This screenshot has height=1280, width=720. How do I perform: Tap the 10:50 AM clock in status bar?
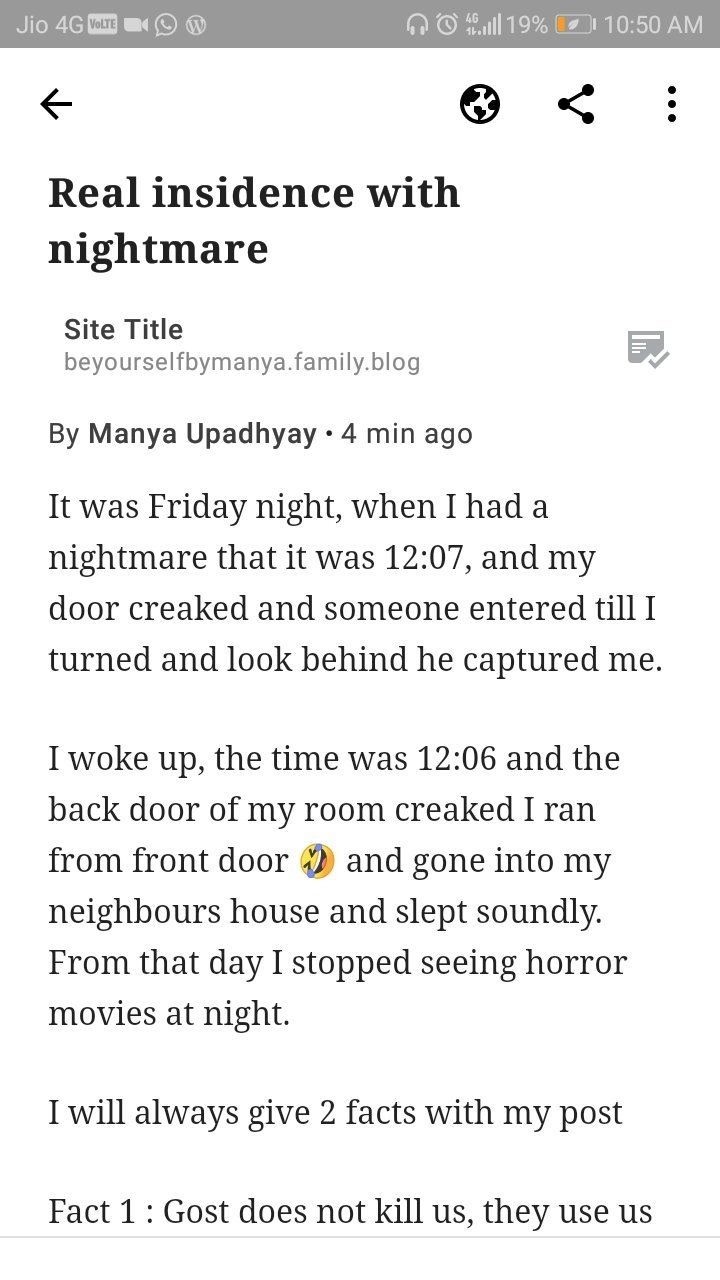pyautogui.click(x=653, y=25)
